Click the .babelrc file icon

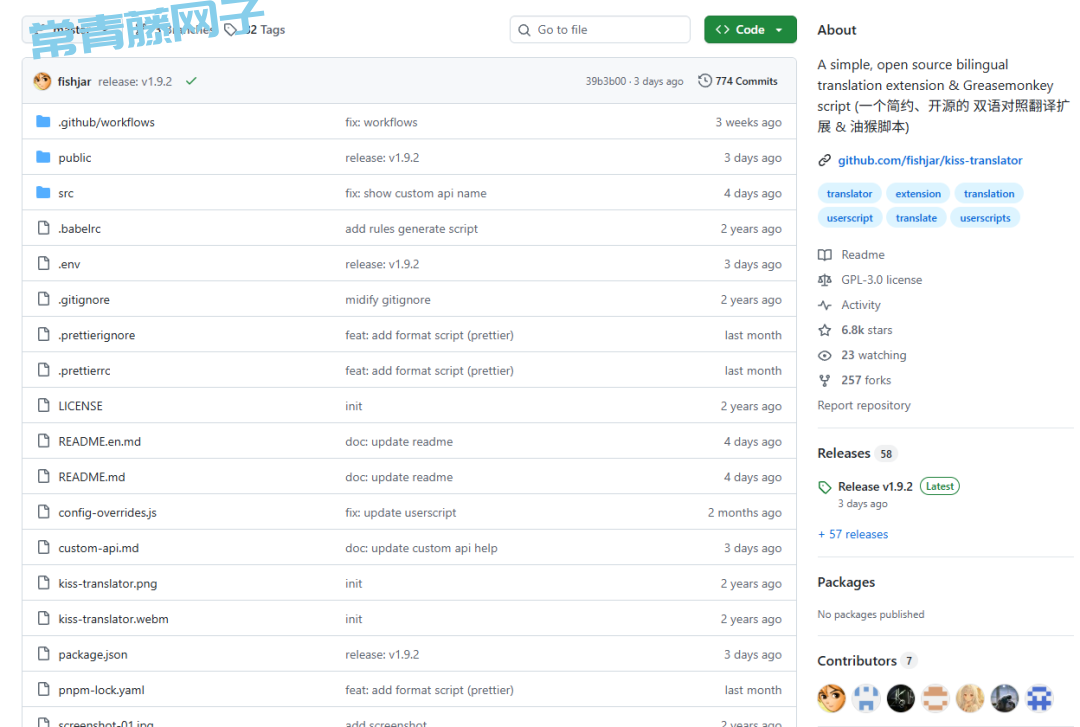point(43,228)
